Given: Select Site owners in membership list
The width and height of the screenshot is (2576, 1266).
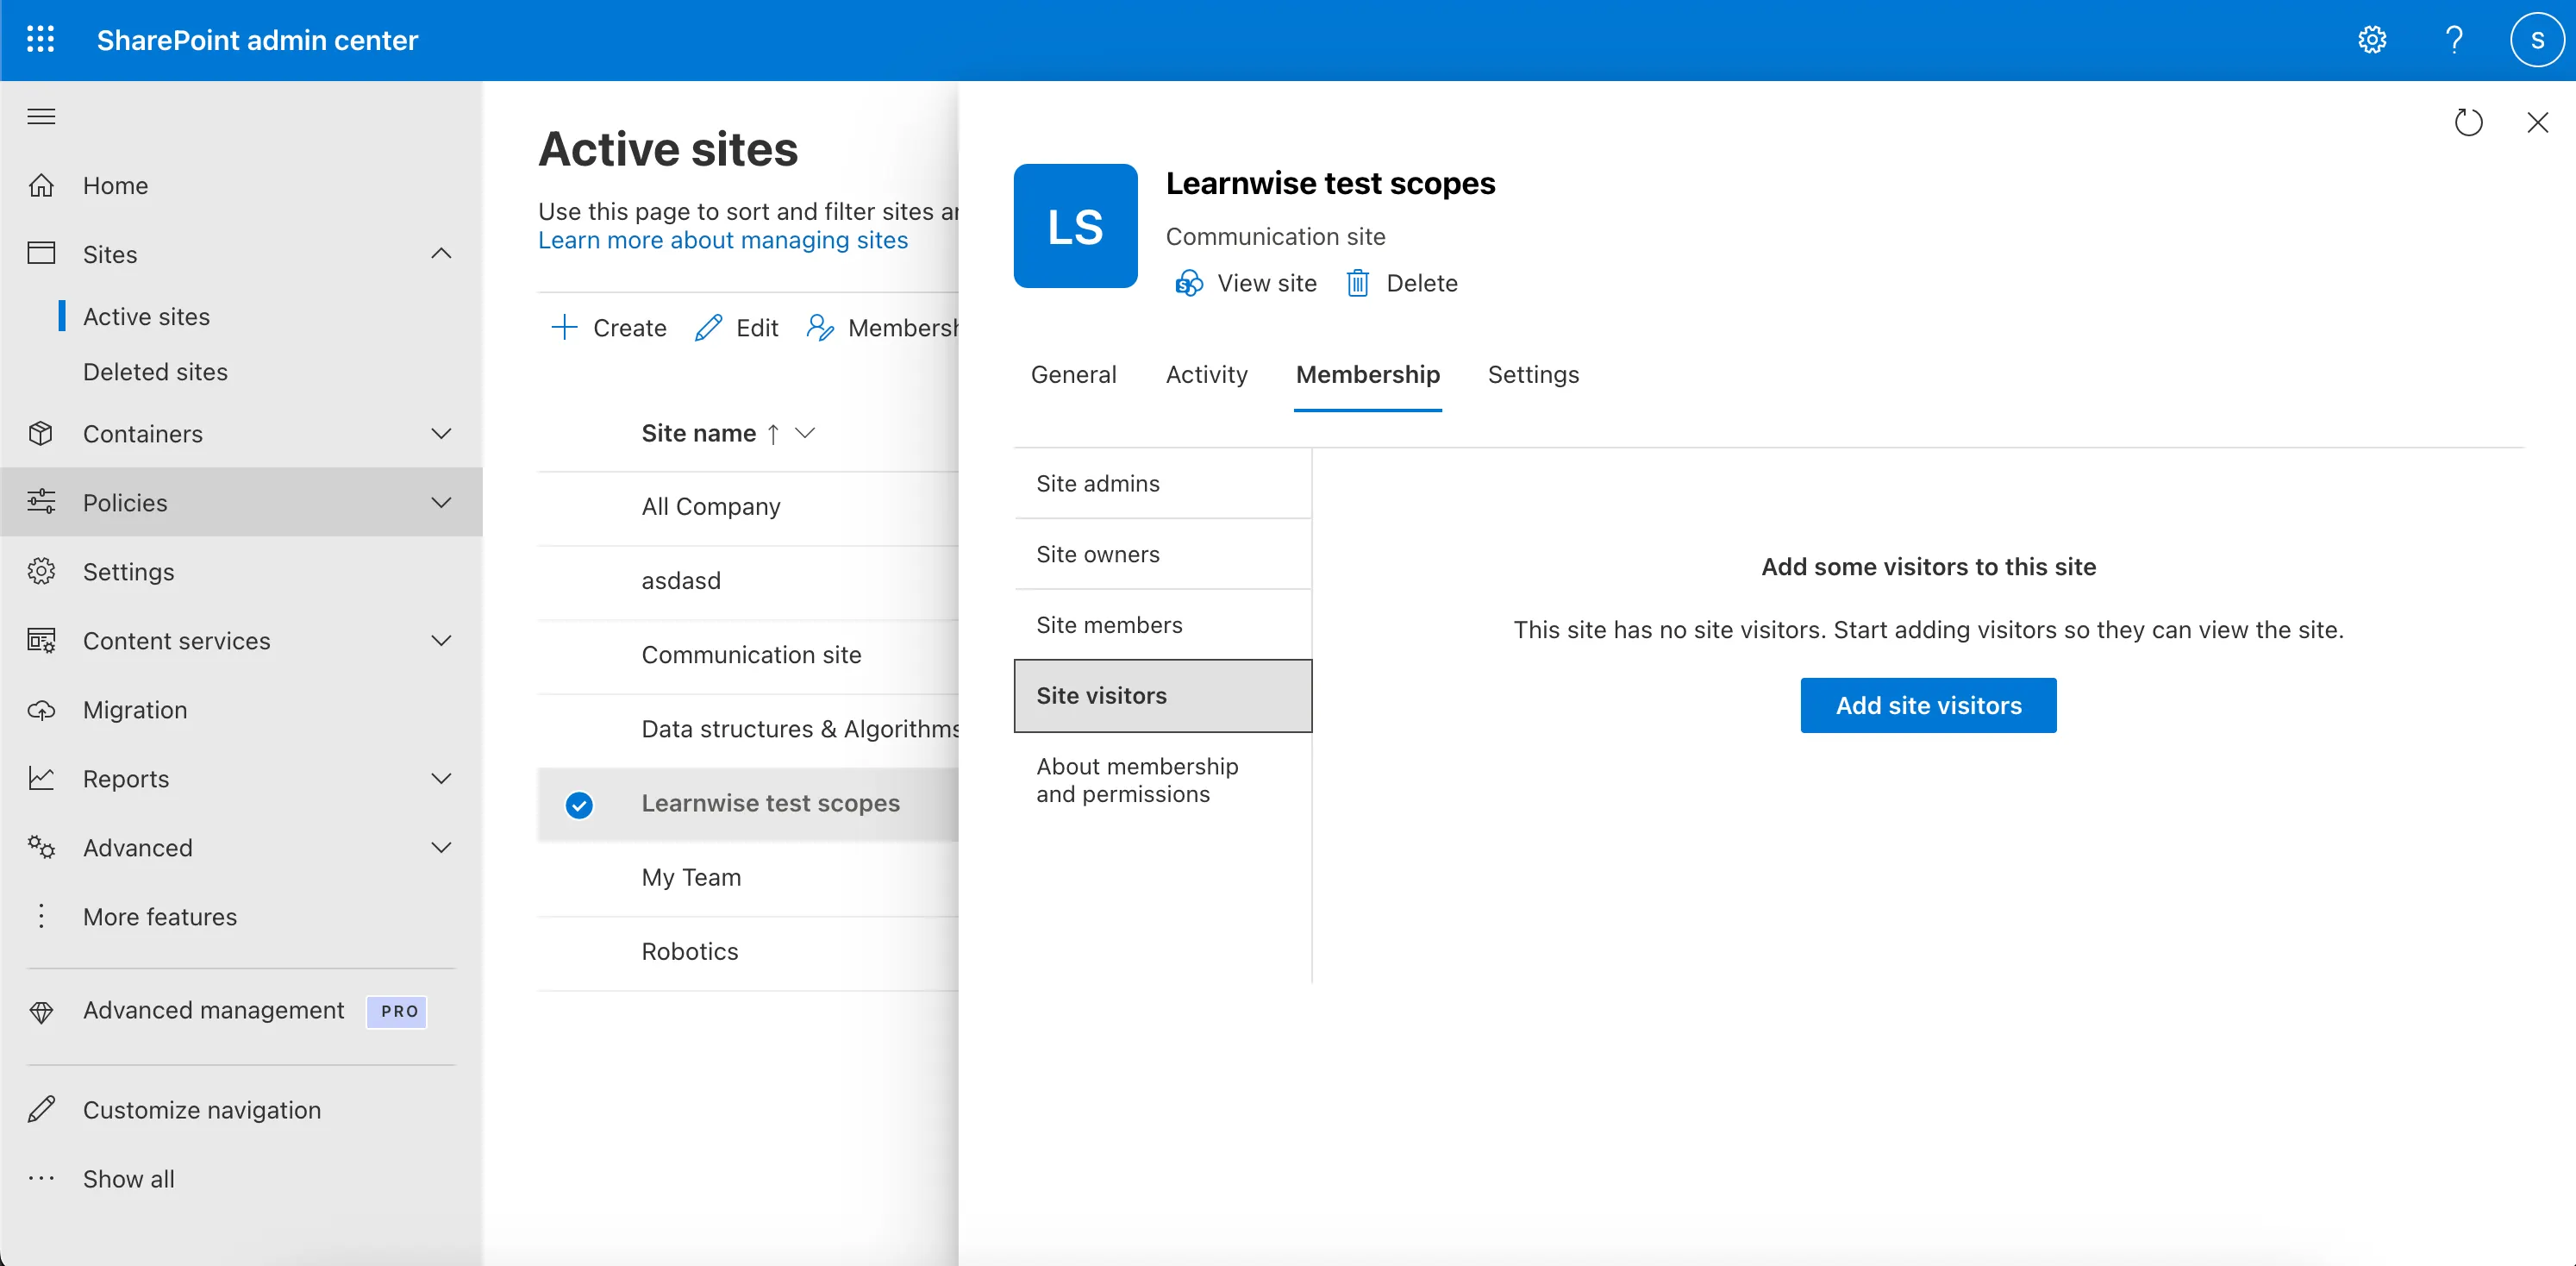Looking at the screenshot, I should pos(1162,555).
